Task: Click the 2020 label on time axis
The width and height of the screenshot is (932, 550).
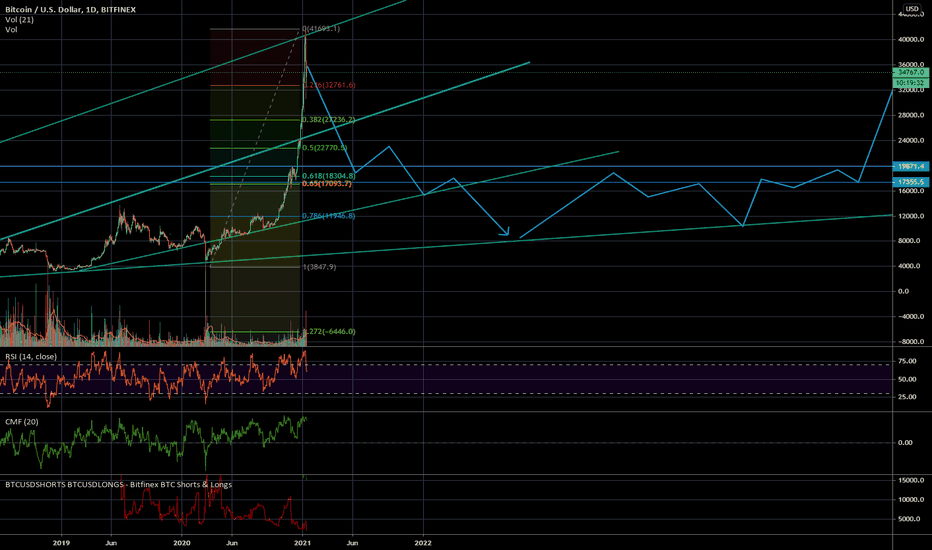Action: click(x=182, y=543)
